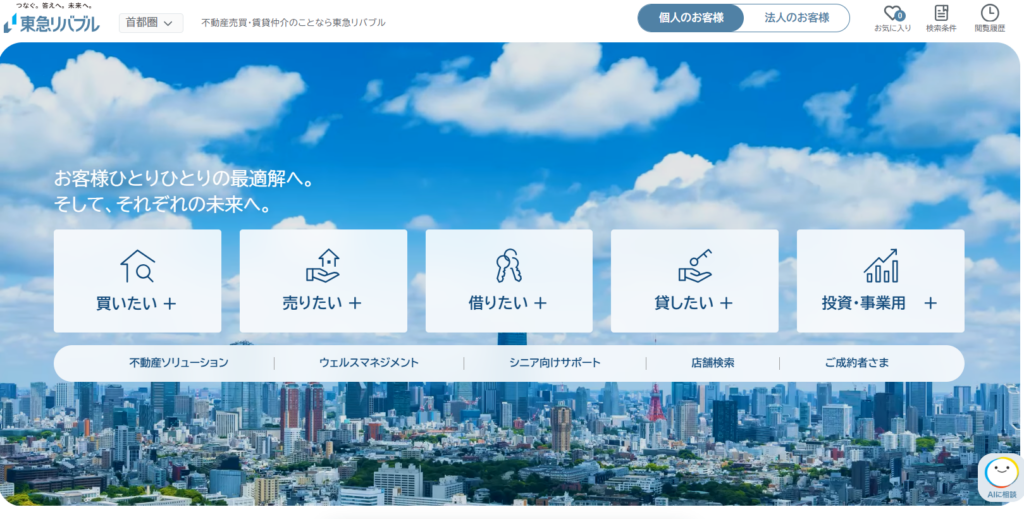Click the house search icon on 買いたい
The image size is (1024, 519).
pos(137,266)
